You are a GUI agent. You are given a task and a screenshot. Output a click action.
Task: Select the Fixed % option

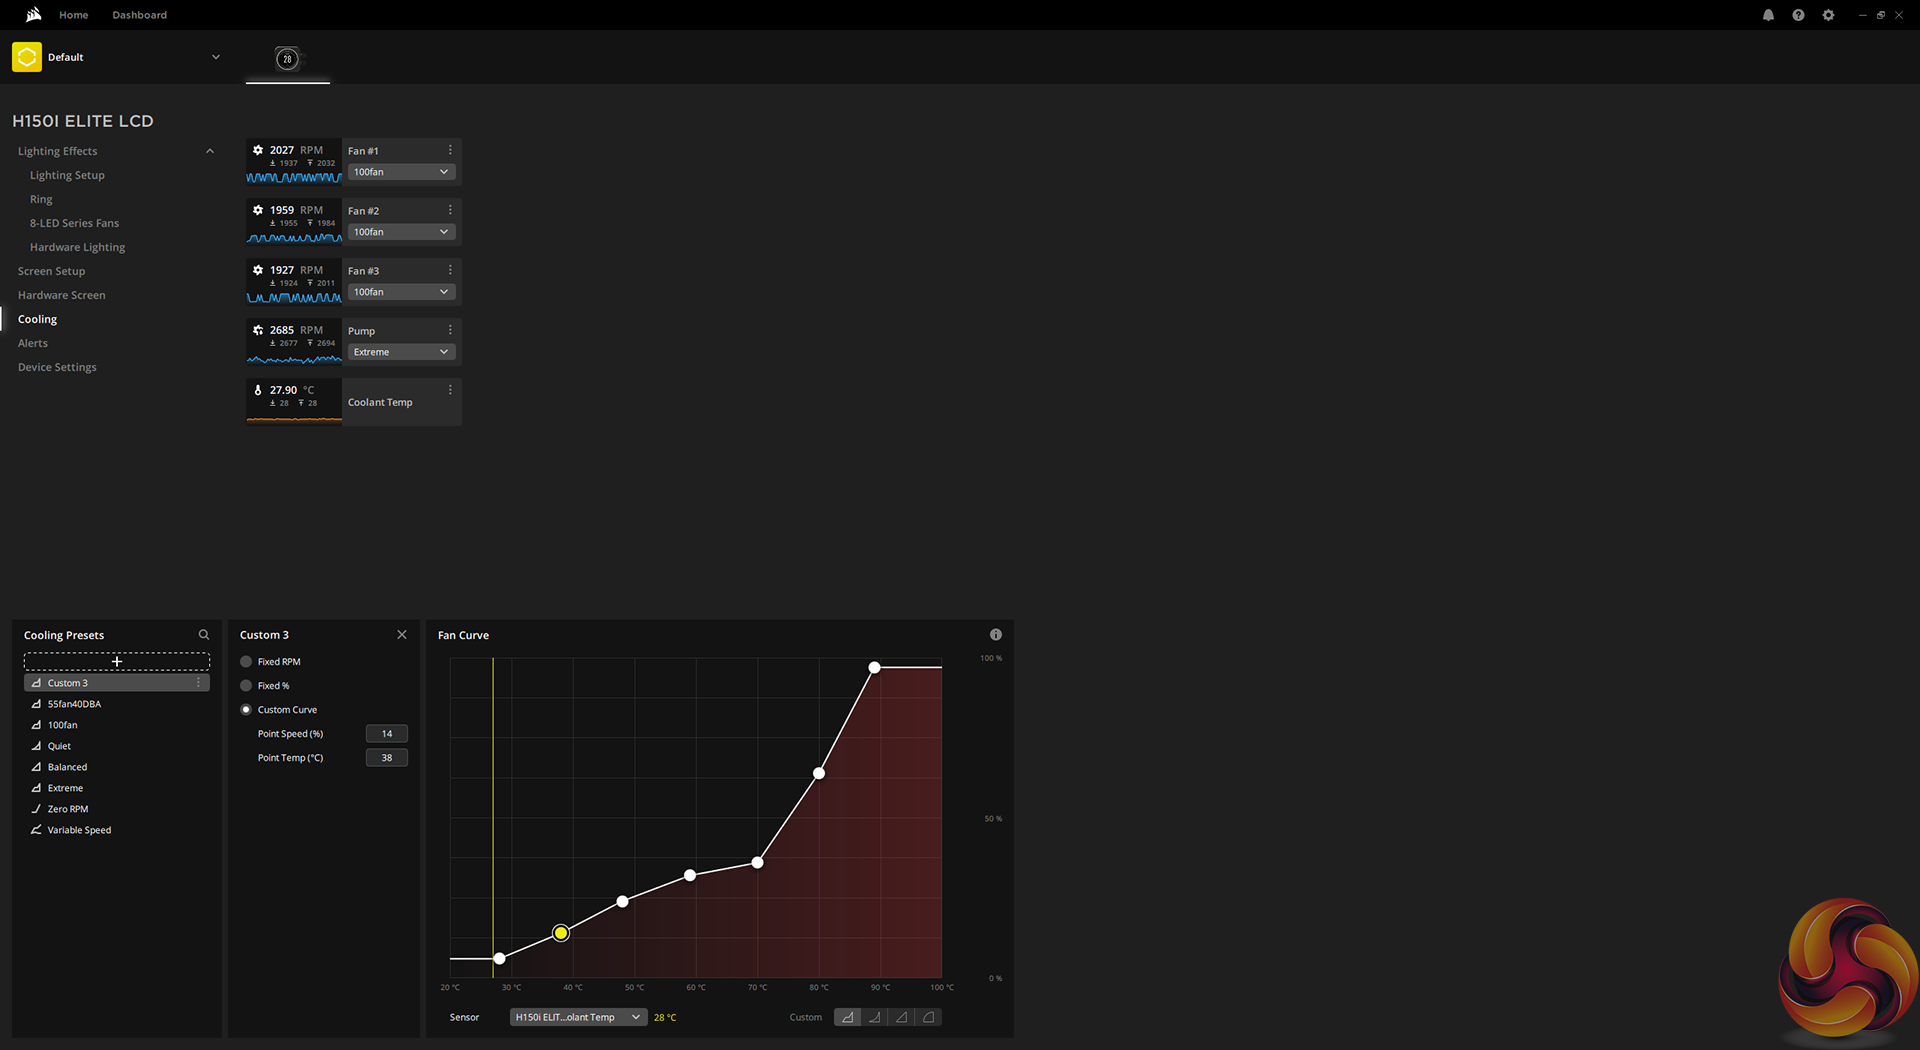246,686
